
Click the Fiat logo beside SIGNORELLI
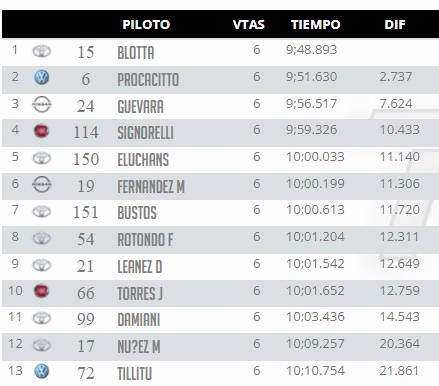coord(42,131)
